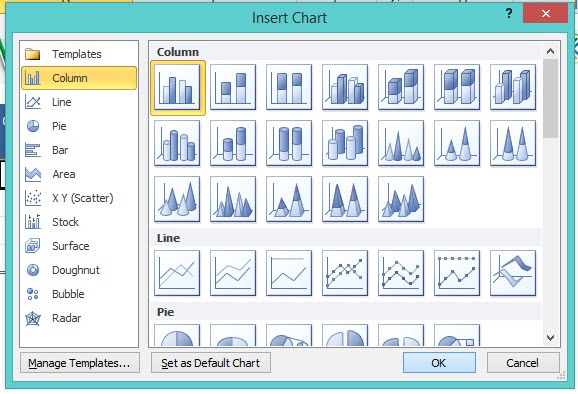
Task: Select the basic Line chart thumbnail
Action: pos(177,273)
